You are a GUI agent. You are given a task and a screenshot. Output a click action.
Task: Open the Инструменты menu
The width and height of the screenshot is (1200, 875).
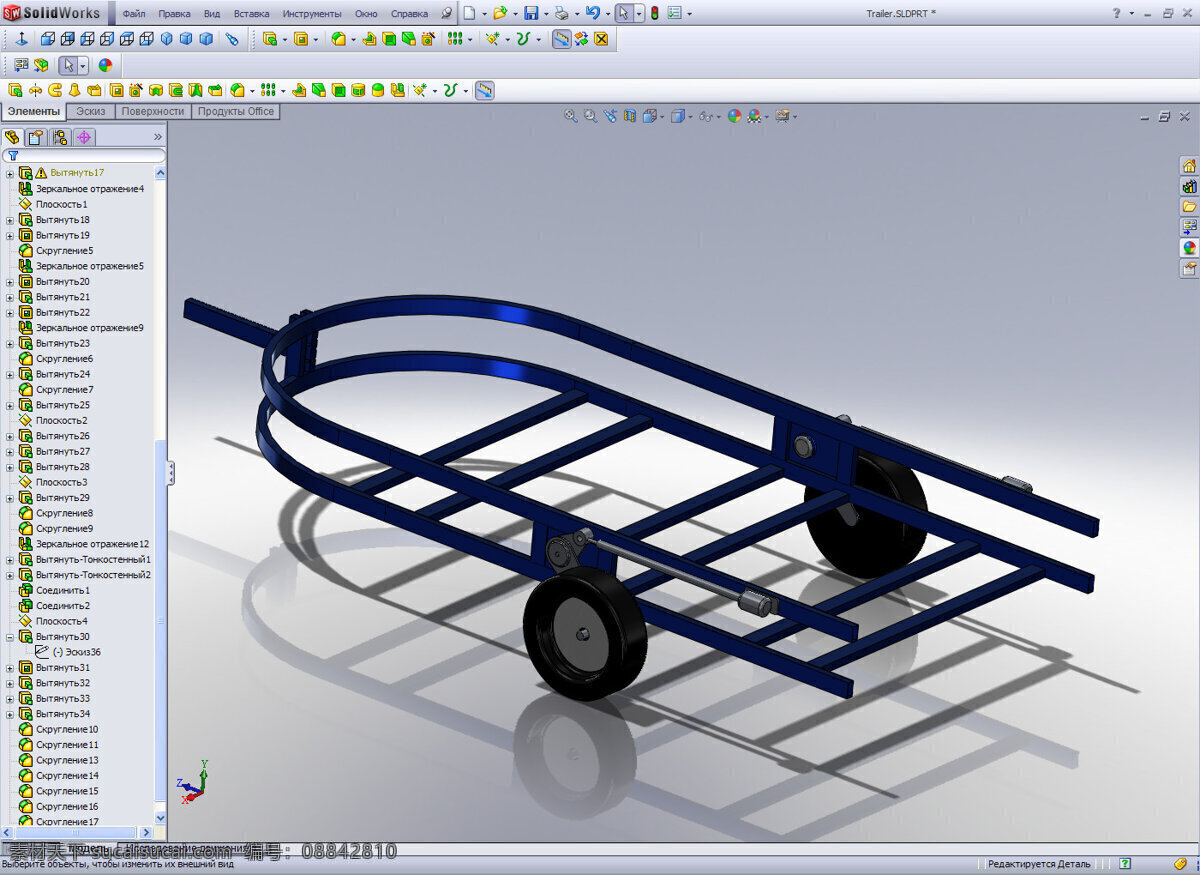[x=312, y=14]
